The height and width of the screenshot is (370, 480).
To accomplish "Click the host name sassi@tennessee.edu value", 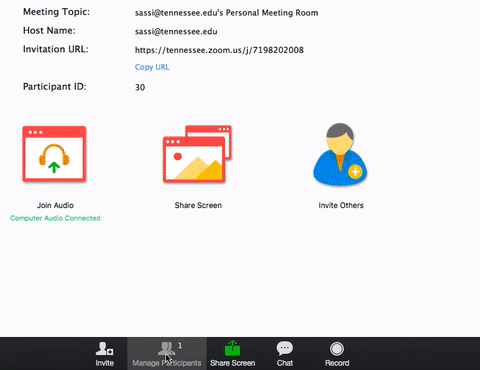I will [176, 32].
